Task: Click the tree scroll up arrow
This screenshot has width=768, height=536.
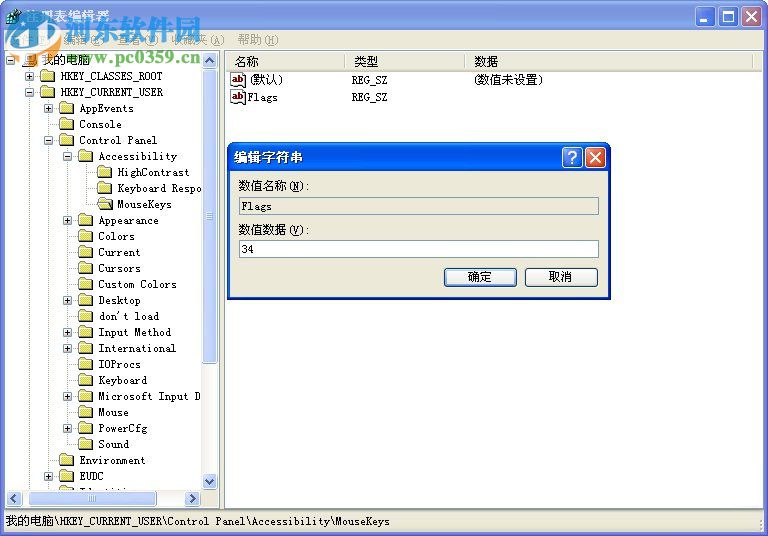Action: [210, 61]
